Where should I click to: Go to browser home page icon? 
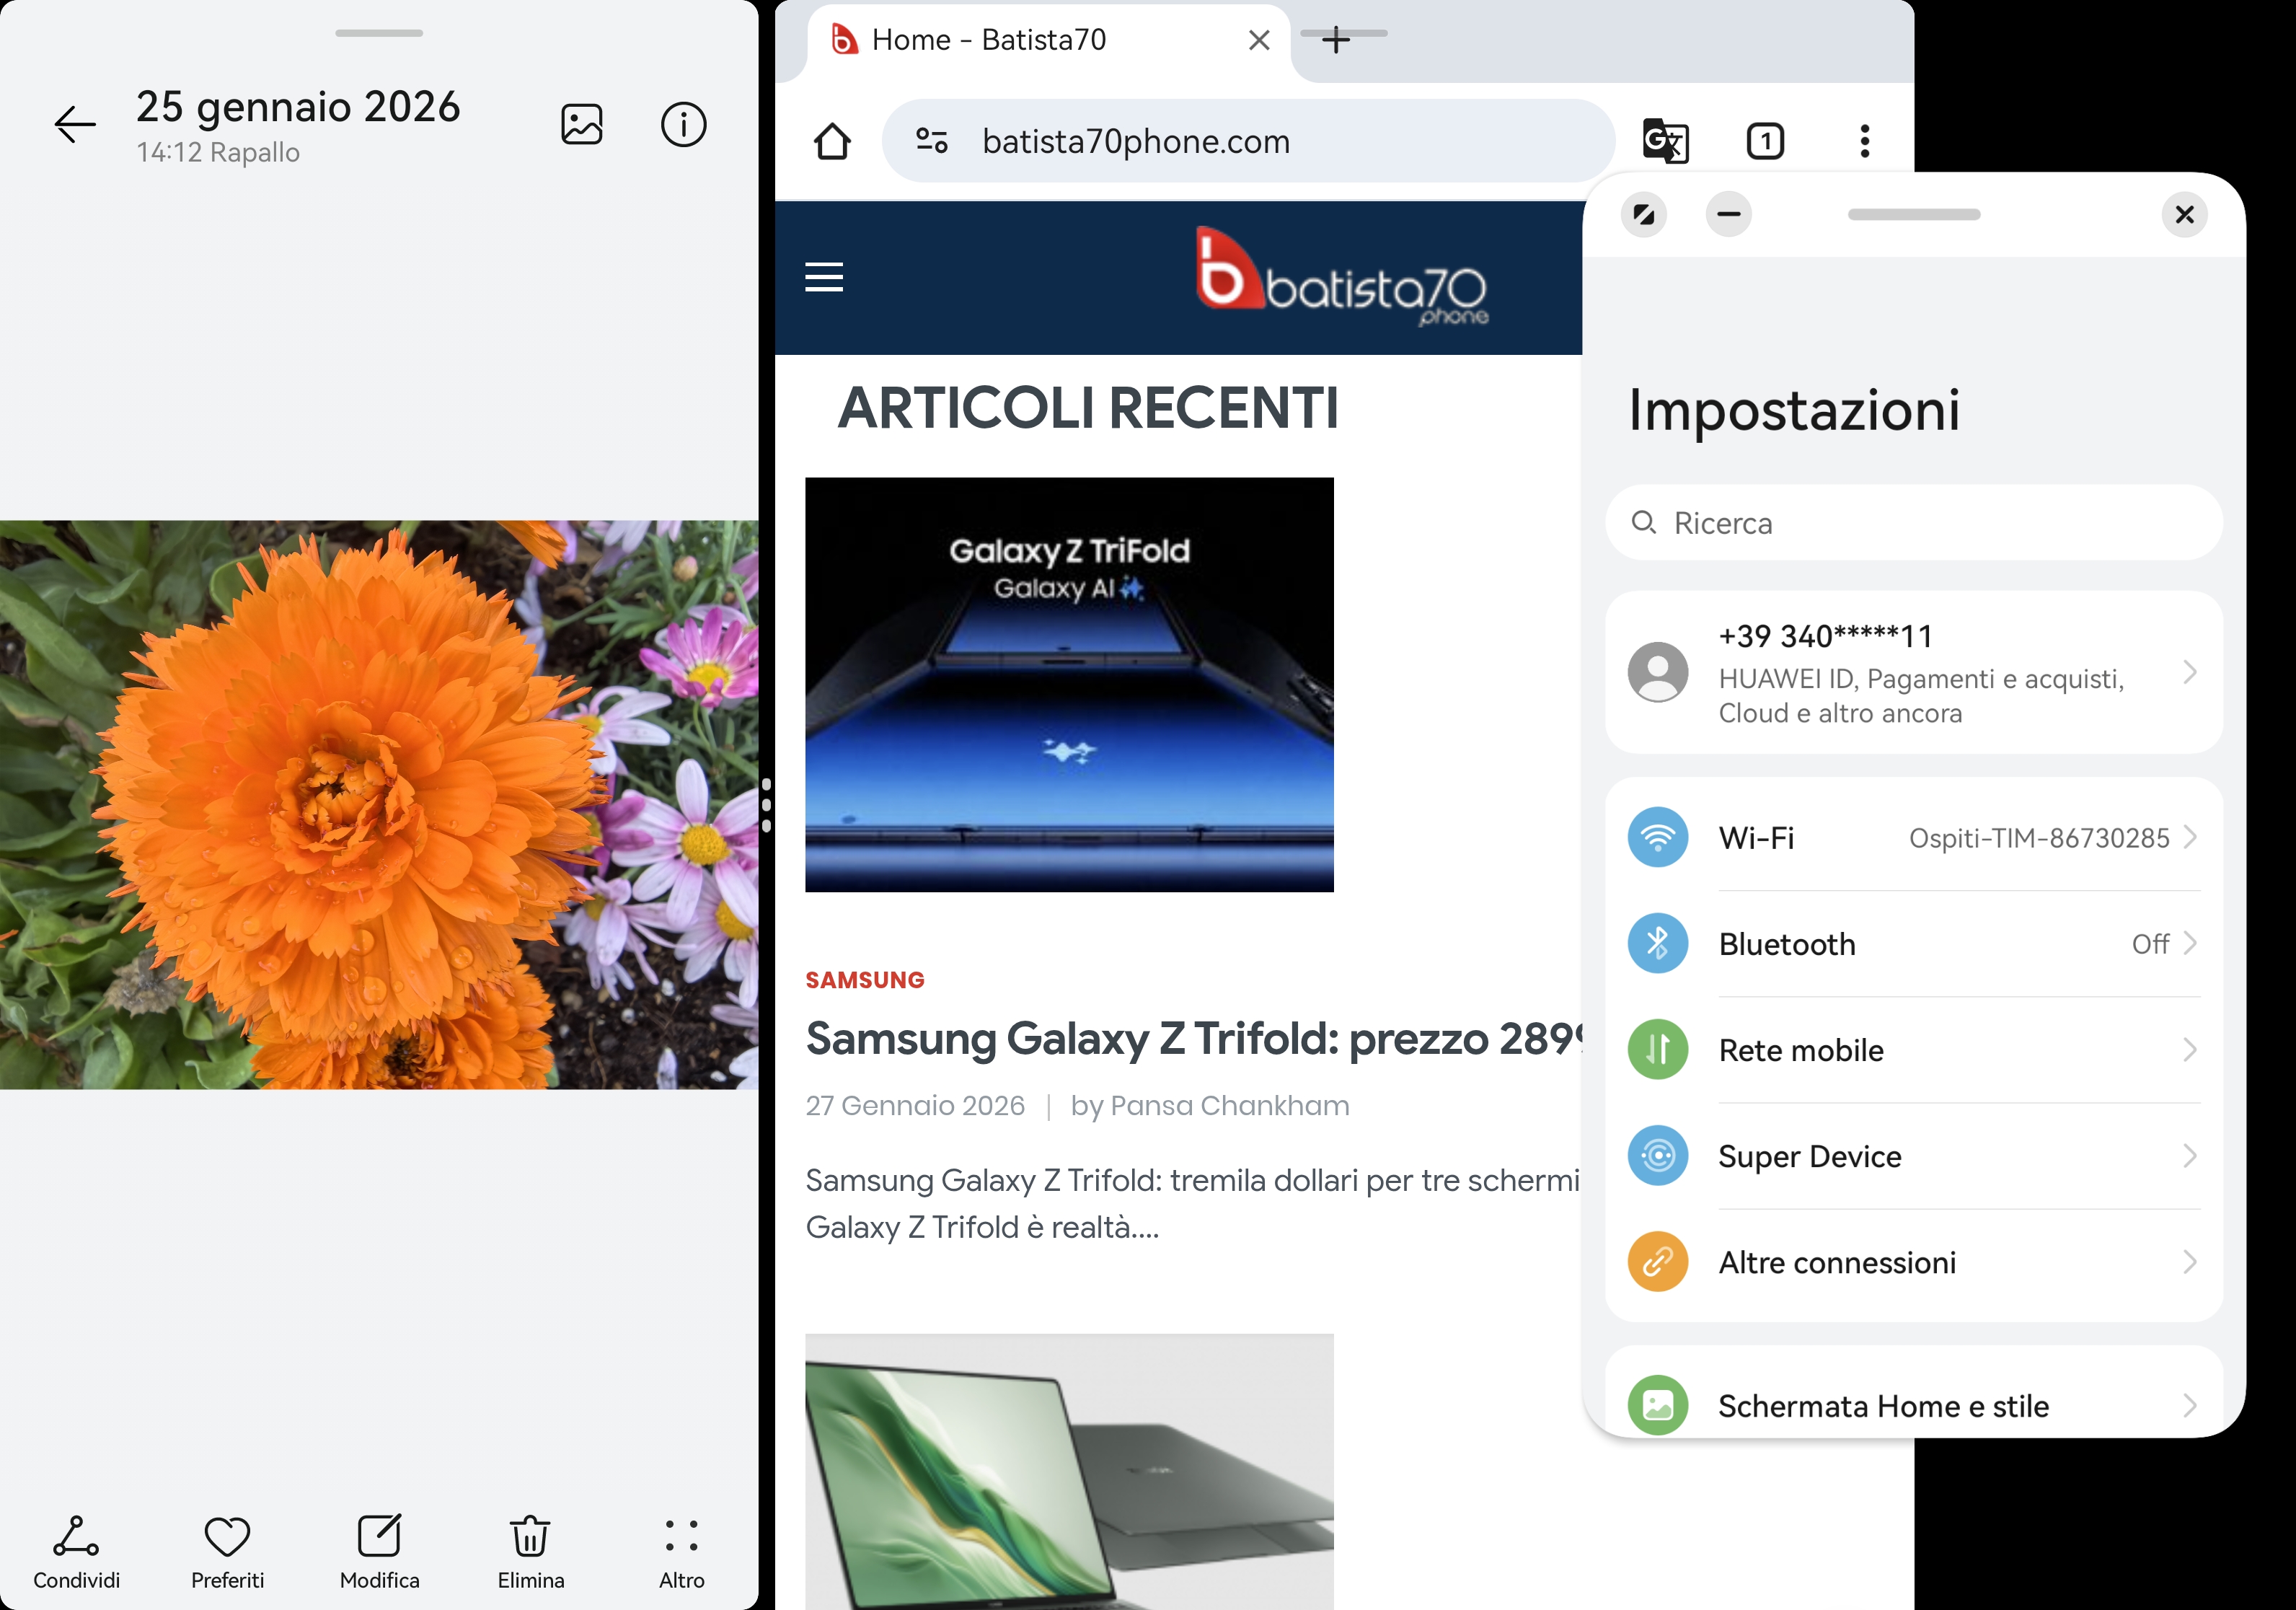(x=832, y=141)
